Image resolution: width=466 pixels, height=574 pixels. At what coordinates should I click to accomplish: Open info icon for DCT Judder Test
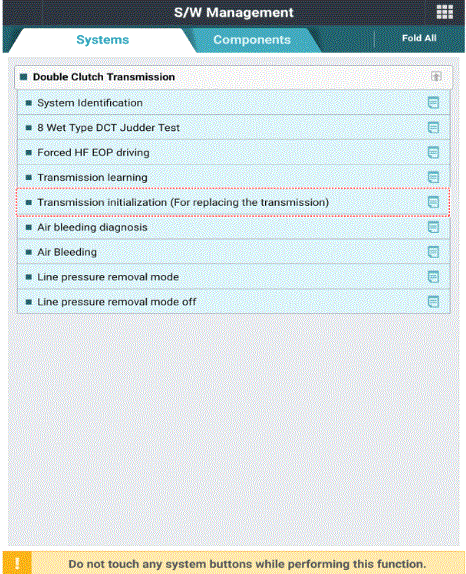point(433,128)
